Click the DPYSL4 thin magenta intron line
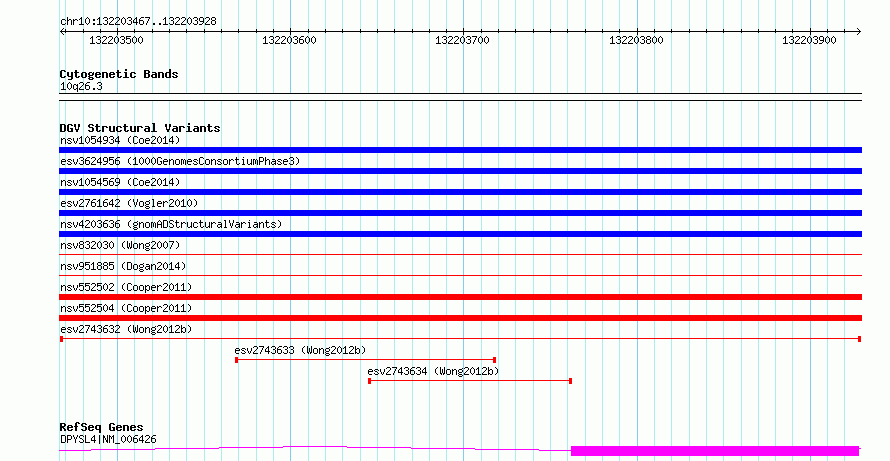The height and width of the screenshot is (461, 890). [315, 449]
